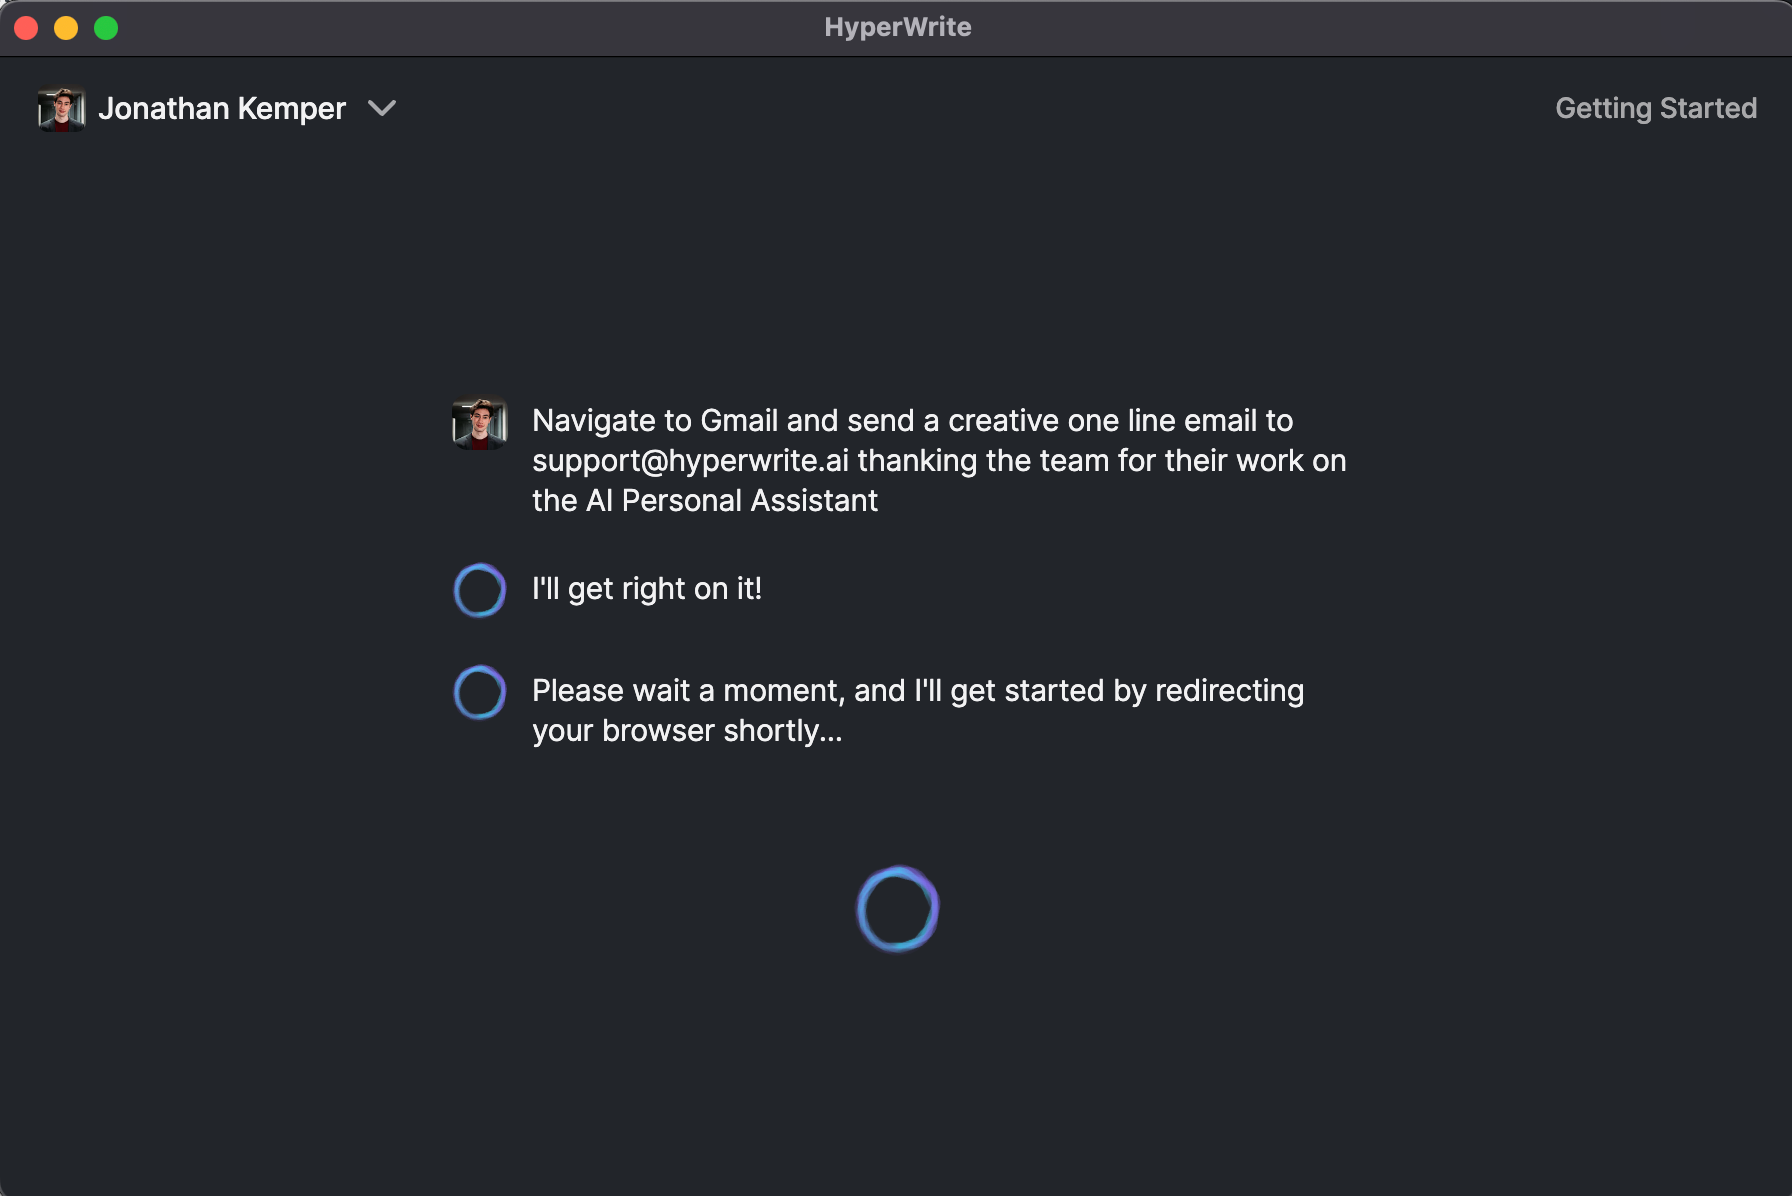
Task: Click the "your browser shortly..." text line
Action: [x=686, y=731]
